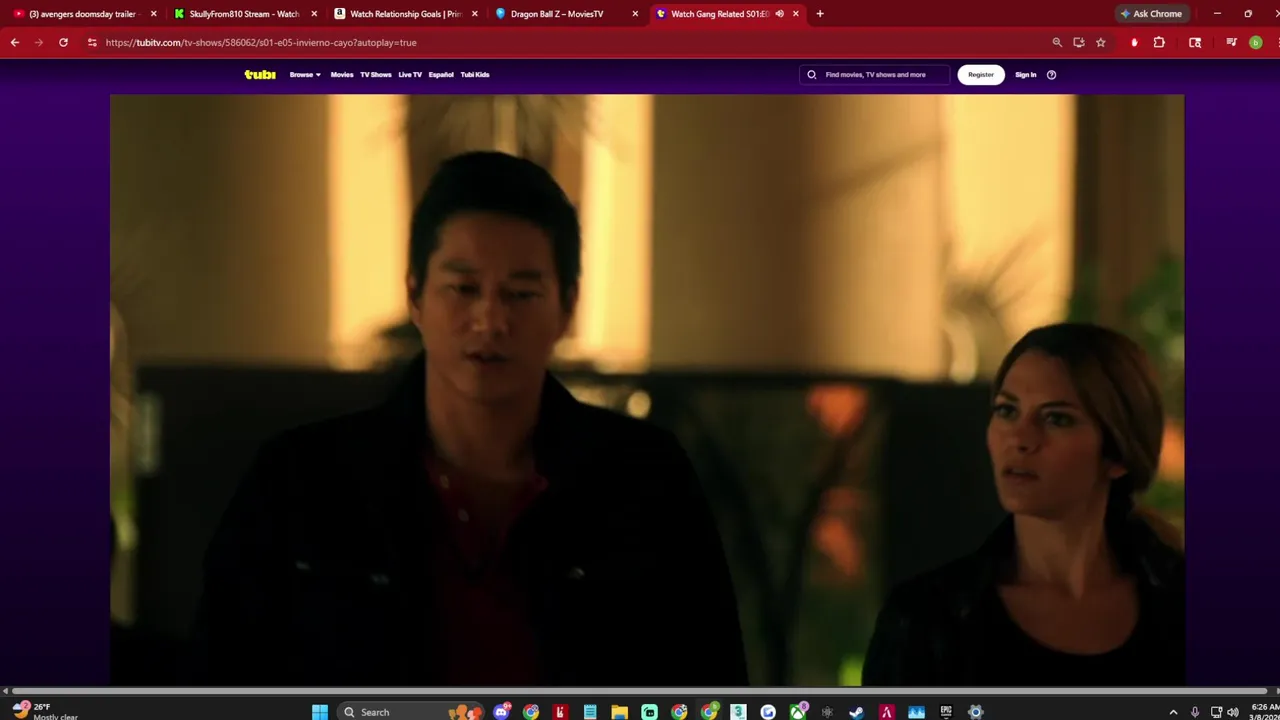Image resolution: width=1280 pixels, height=720 pixels.
Task: Open the site information icon in address bar
Action: coord(92,42)
